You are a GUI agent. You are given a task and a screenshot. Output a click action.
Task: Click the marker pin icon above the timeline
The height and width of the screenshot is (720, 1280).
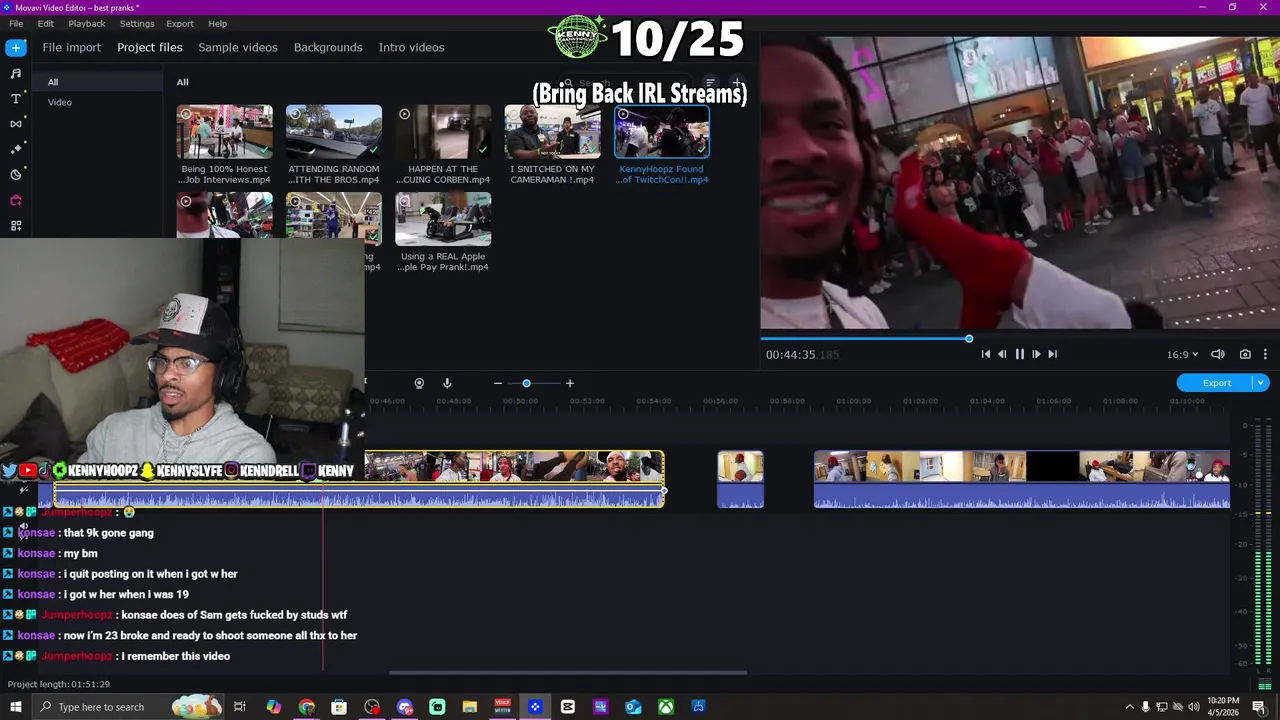(x=419, y=383)
